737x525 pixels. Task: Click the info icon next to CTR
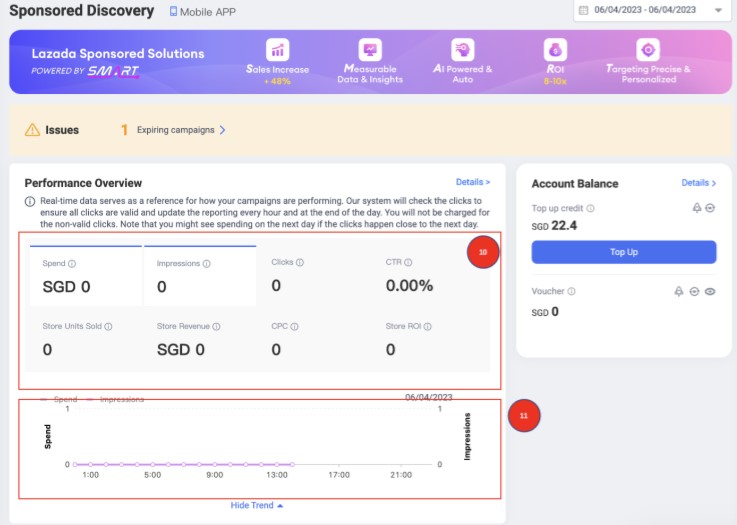pyautogui.click(x=409, y=262)
